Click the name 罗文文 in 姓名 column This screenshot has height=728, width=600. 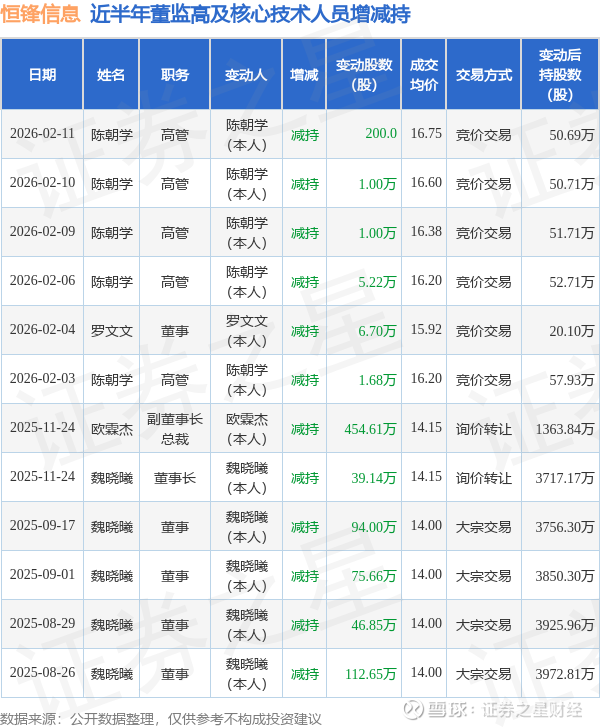111,331
